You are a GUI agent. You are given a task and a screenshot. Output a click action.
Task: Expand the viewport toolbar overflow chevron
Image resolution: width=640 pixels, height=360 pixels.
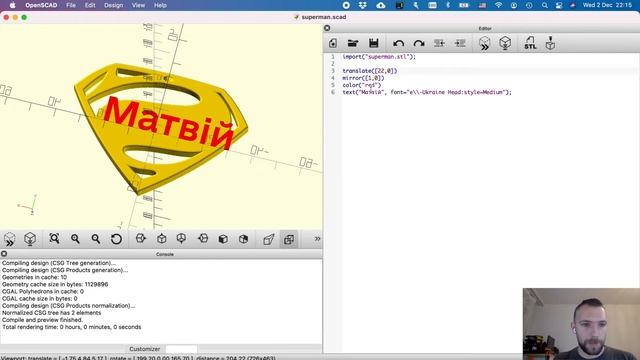point(317,239)
